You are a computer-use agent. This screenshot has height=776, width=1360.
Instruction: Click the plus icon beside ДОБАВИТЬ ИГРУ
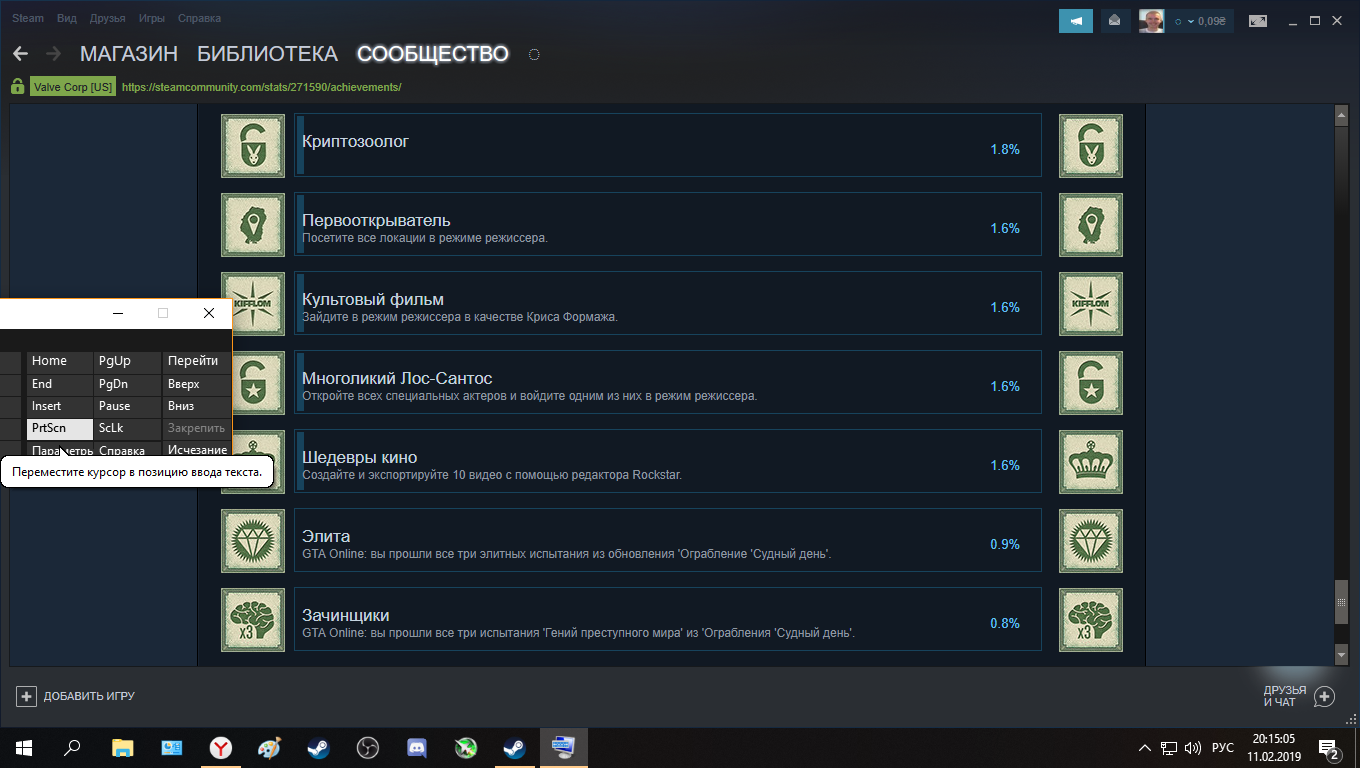coord(26,696)
